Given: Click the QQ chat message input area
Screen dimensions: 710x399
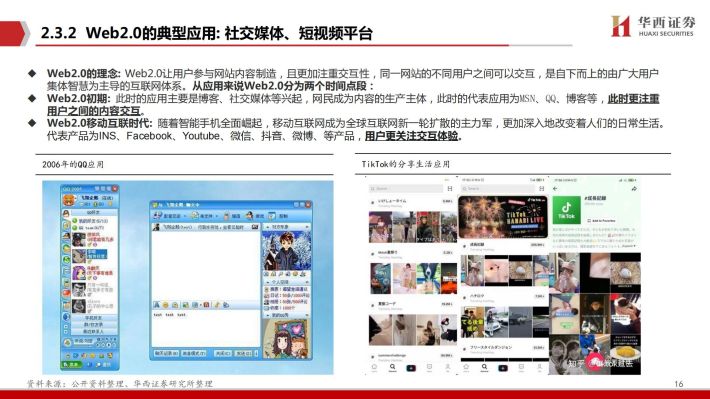Looking at the screenshot, I should [205, 328].
